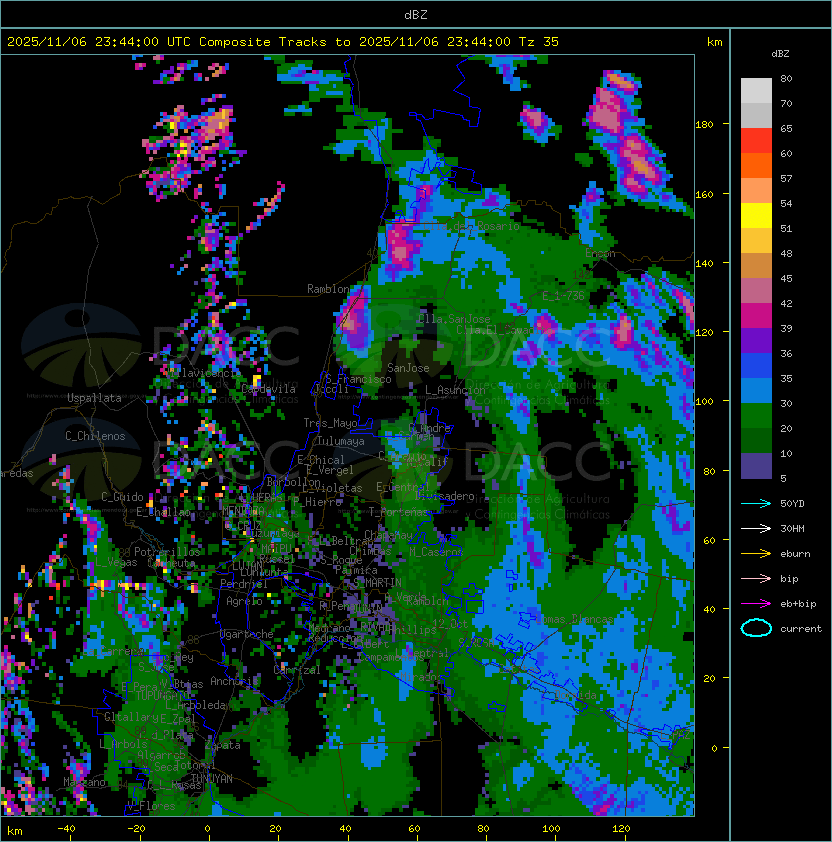Click the dBZ label above legend
The image size is (832, 842).
780,54
